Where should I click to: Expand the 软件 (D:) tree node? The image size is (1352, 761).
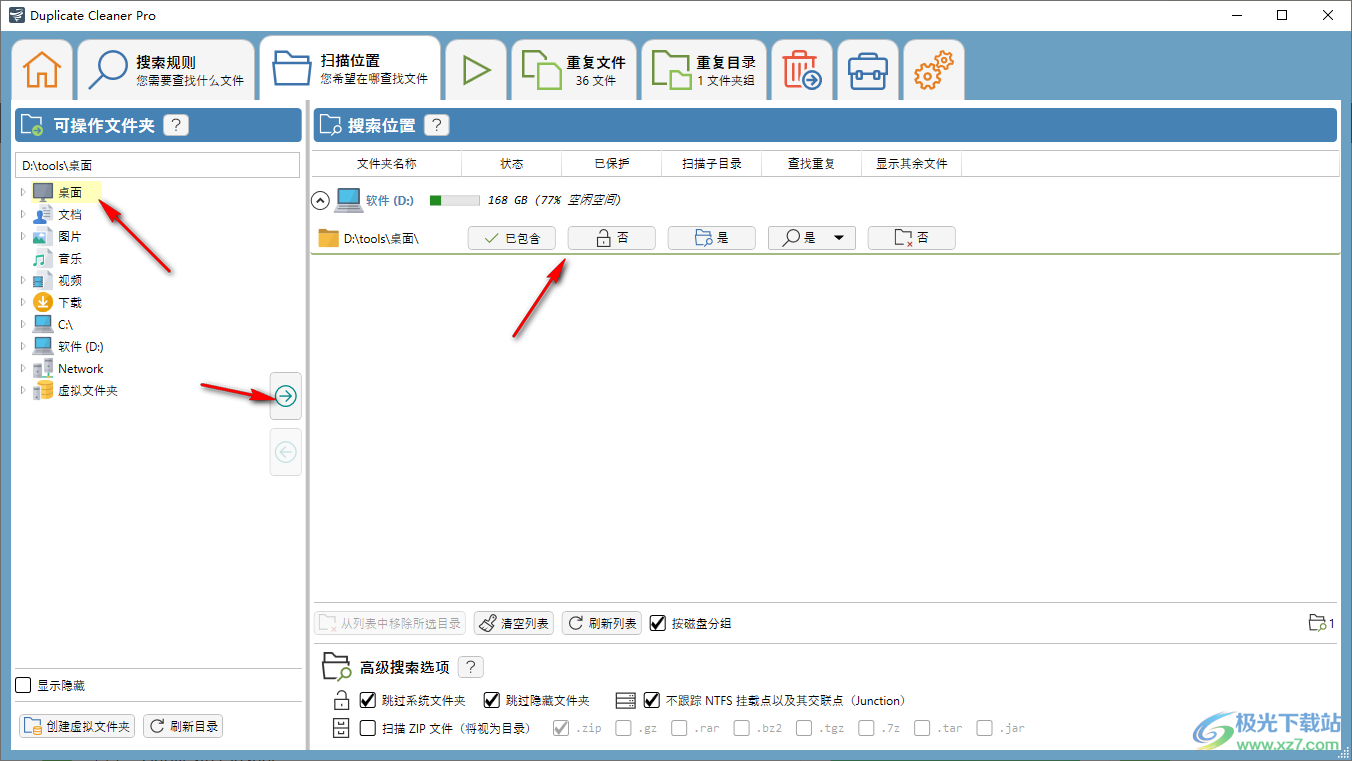pos(23,346)
